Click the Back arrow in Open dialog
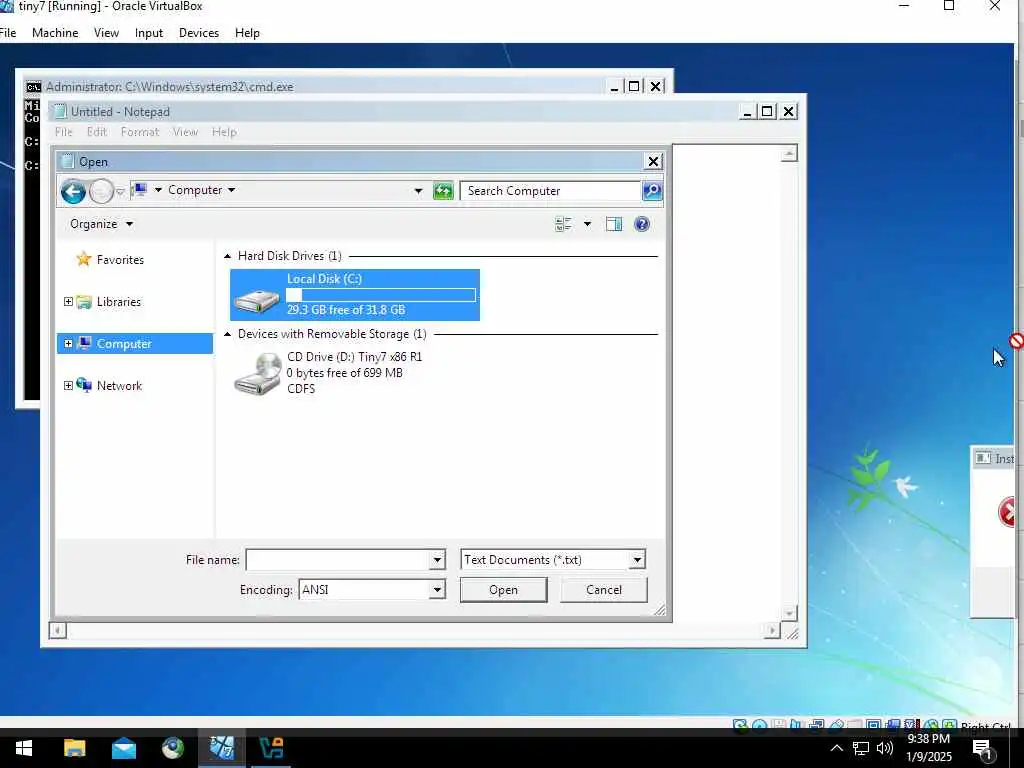This screenshot has height=768, width=1024. coord(73,191)
